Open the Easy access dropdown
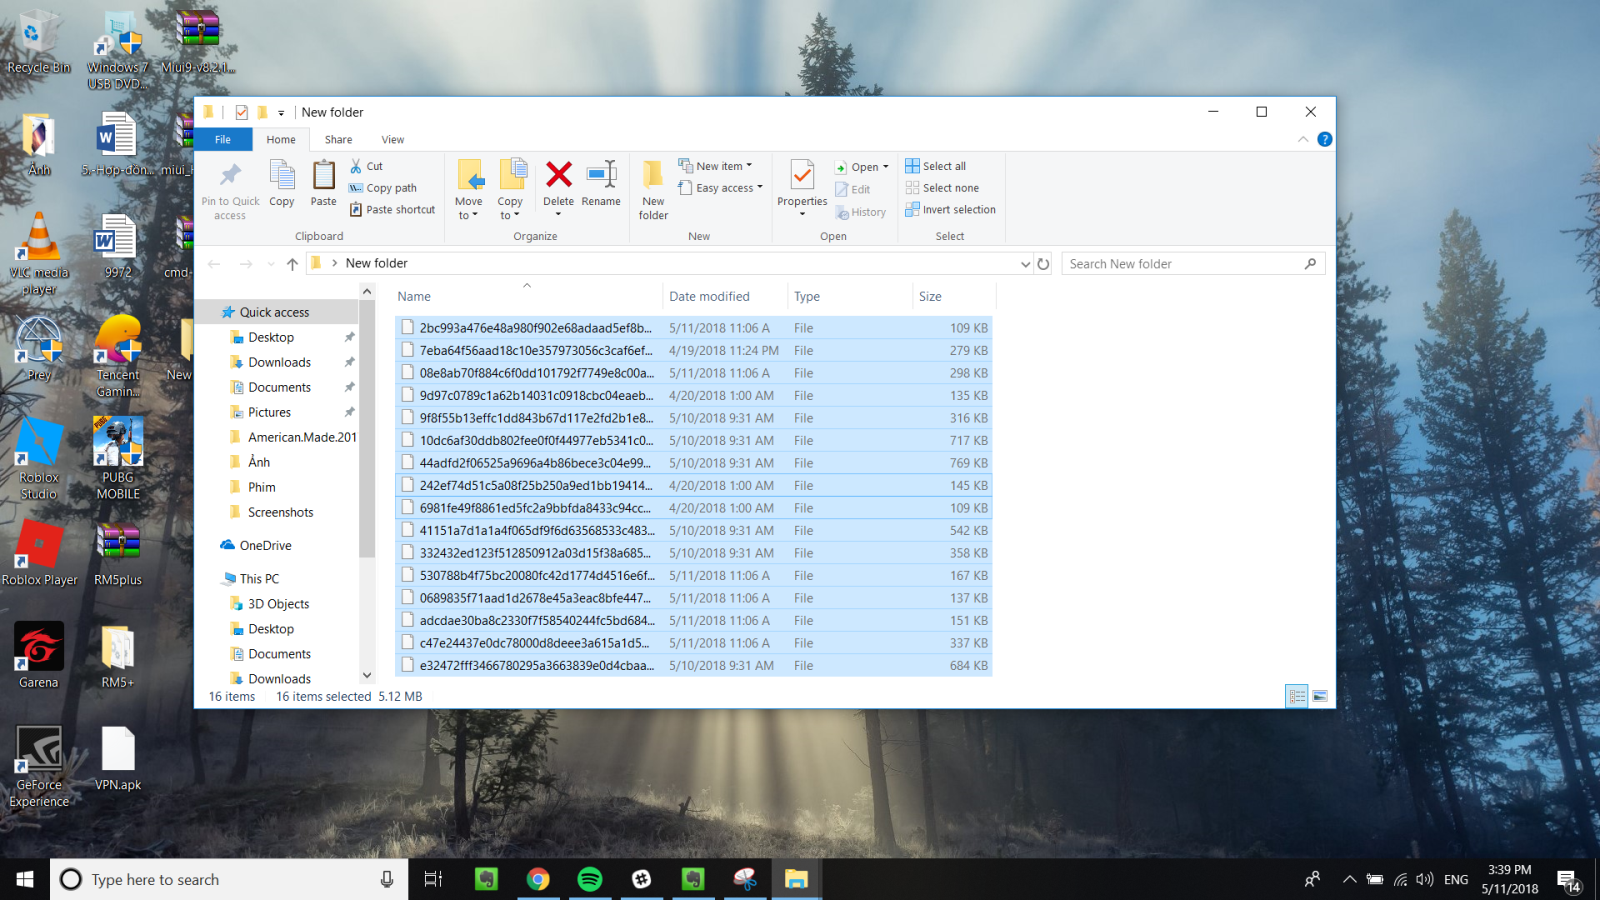Image resolution: width=1600 pixels, height=900 pixels. pos(720,188)
